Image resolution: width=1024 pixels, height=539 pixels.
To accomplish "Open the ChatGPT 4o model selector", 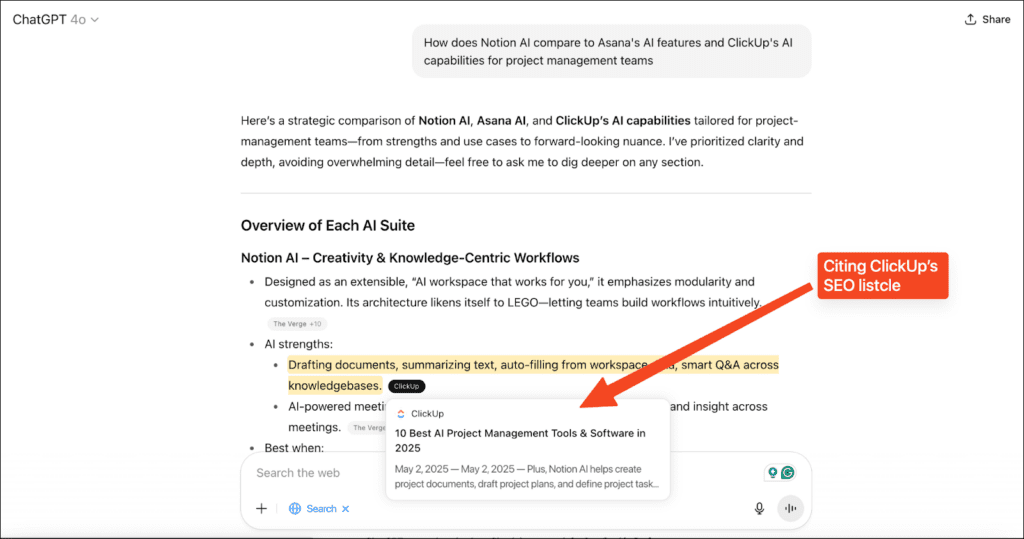I will pyautogui.click(x=56, y=19).
